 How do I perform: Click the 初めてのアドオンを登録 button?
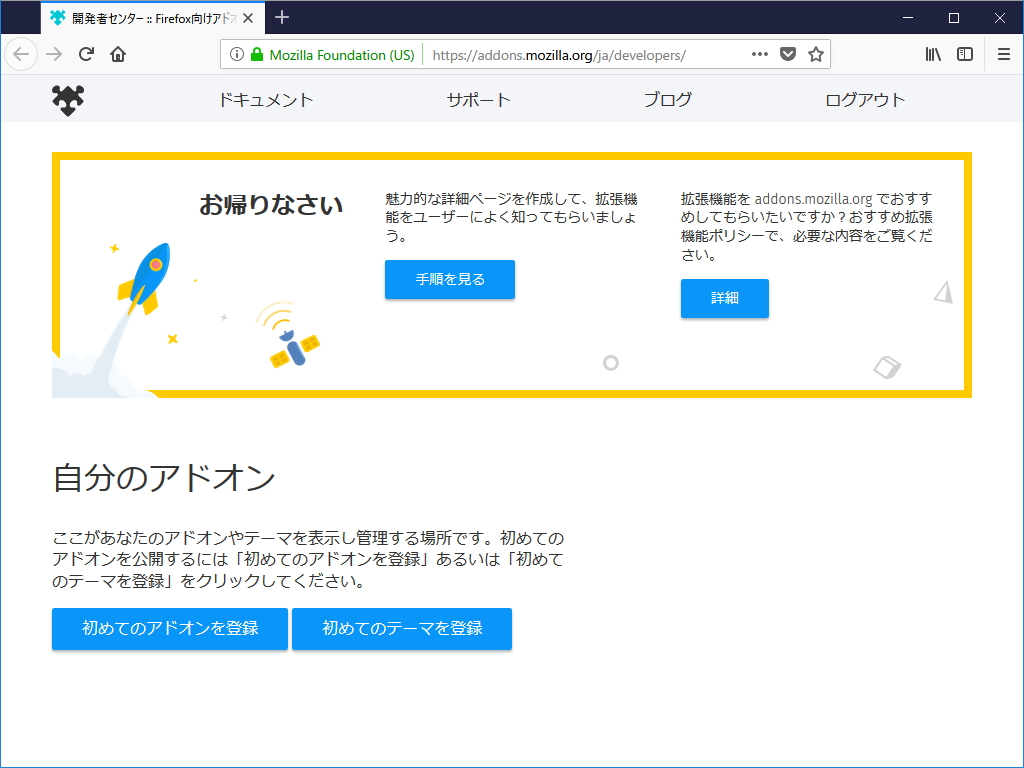pos(169,629)
